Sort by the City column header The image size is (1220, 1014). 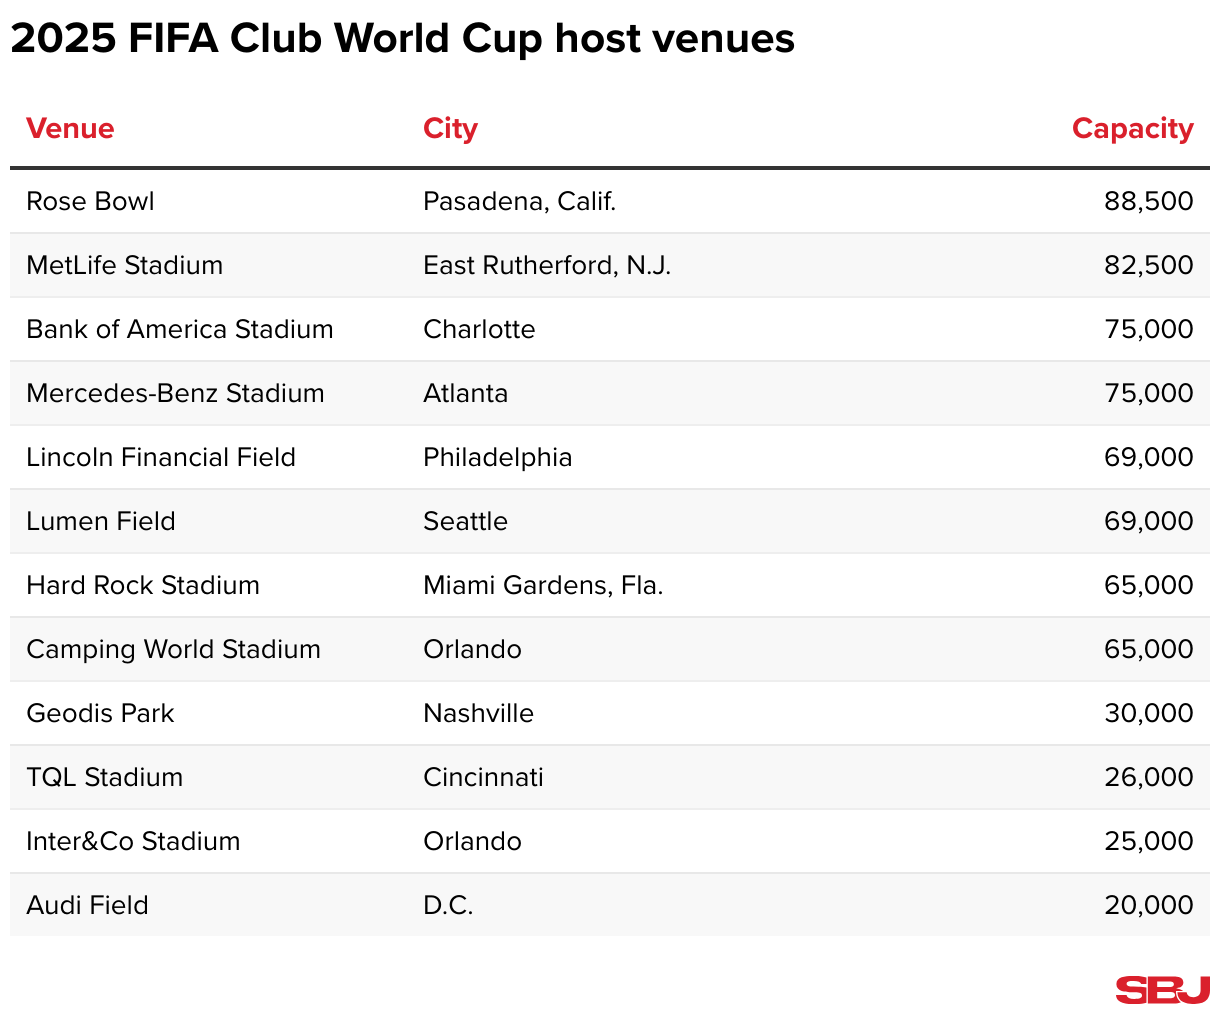pyautogui.click(x=450, y=129)
